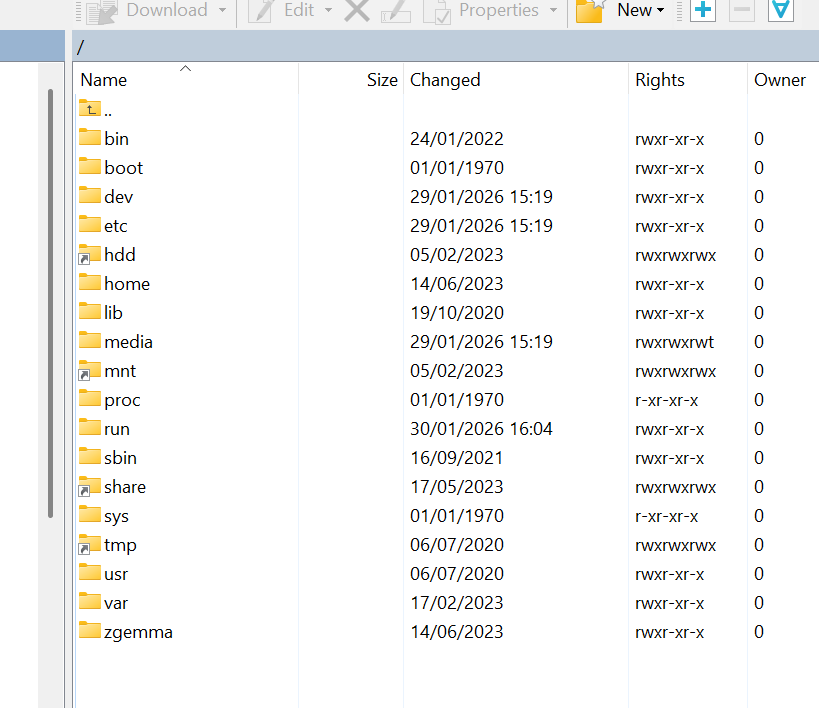Click the Delete X icon
This screenshot has width=819, height=708.
357,10
